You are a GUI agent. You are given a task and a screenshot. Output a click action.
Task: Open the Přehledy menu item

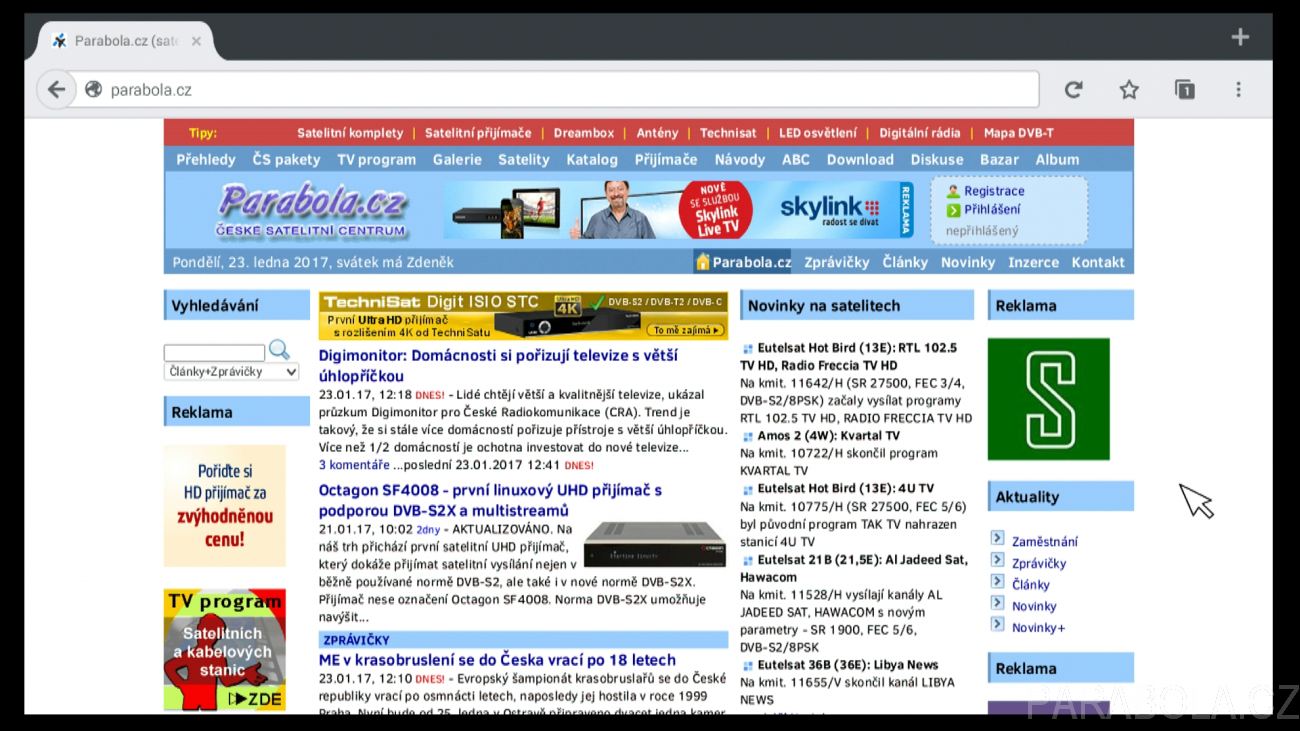point(206,159)
